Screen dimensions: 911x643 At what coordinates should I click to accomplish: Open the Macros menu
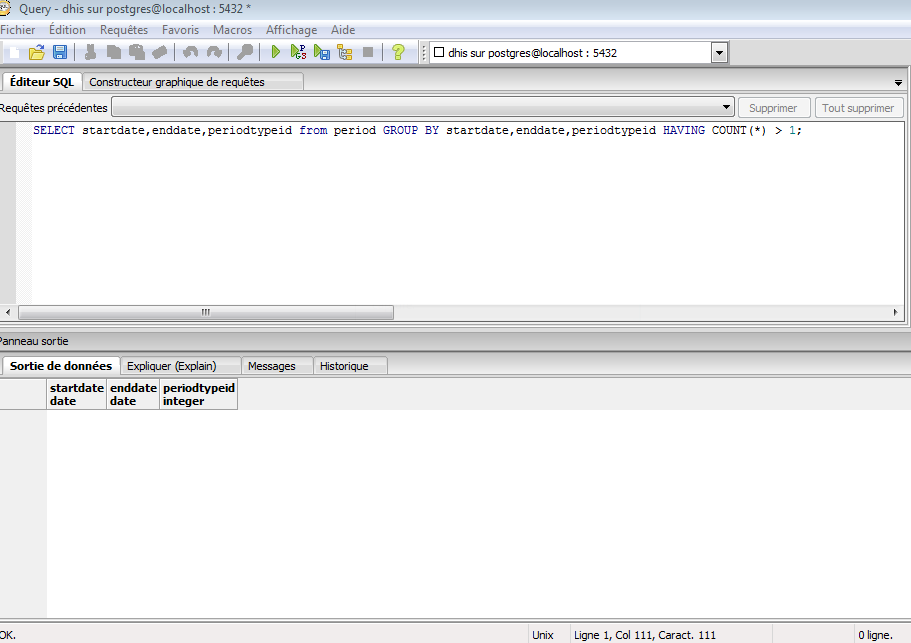tap(232, 30)
